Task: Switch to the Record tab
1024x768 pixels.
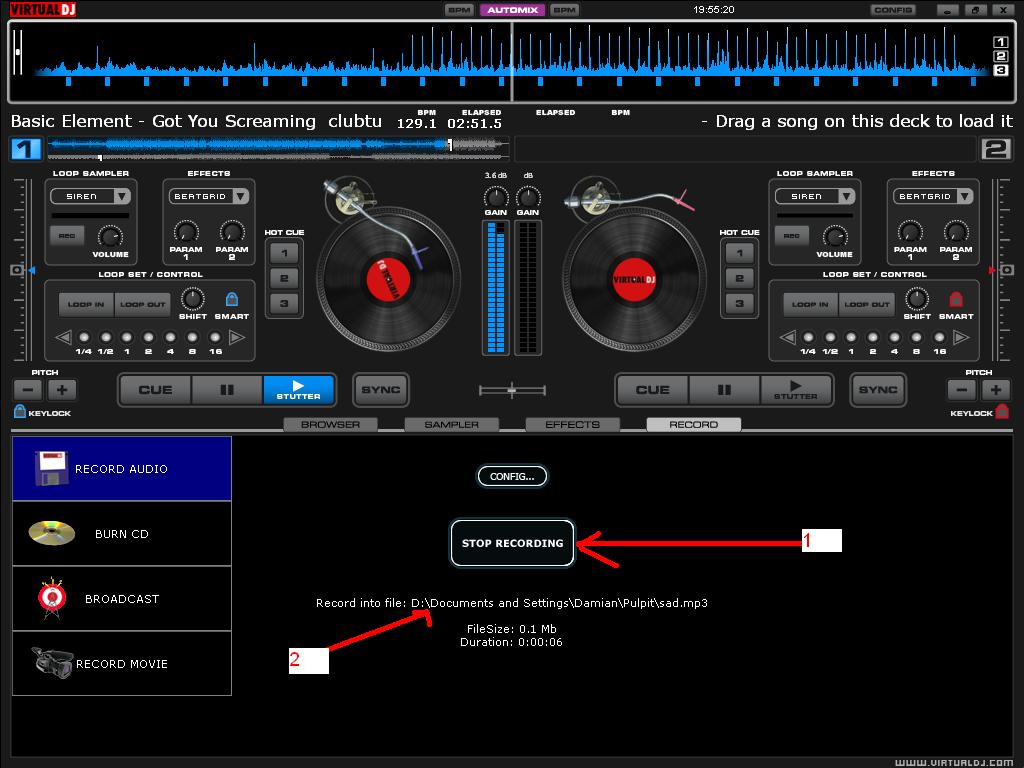Action: pyautogui.click(x=694, y=424)
